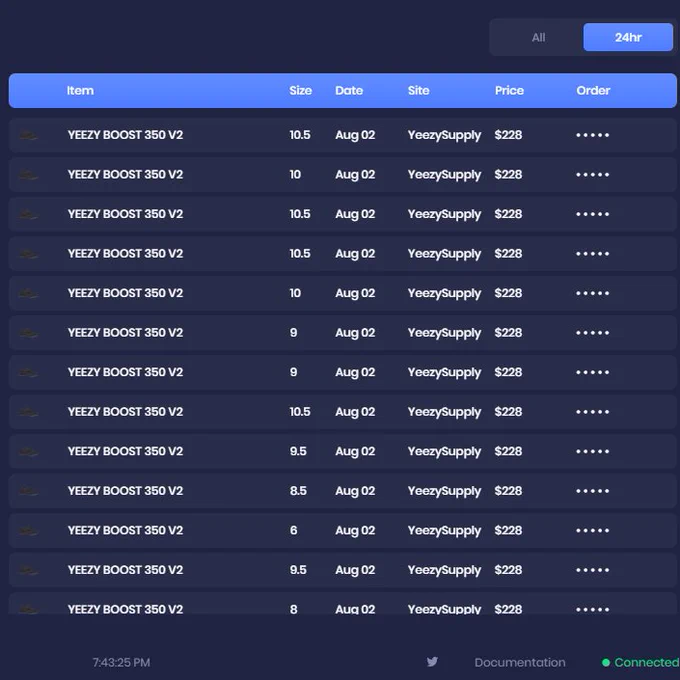The height and width of the screenshot is (680, 680).
Task: Check the Connected status indicator
Action: point(641,663)
